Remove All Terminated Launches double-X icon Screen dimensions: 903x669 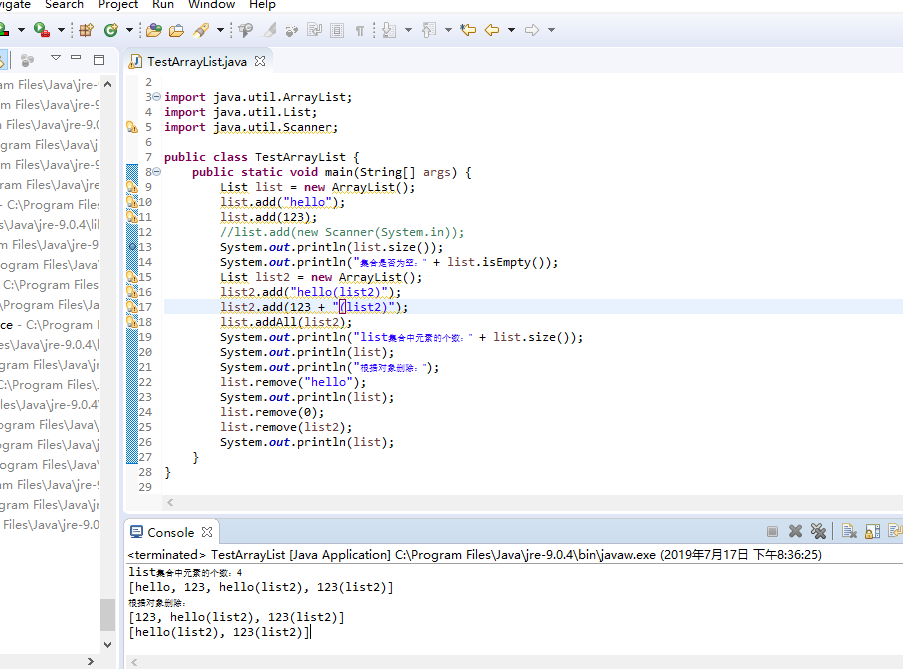coord(818,531)
